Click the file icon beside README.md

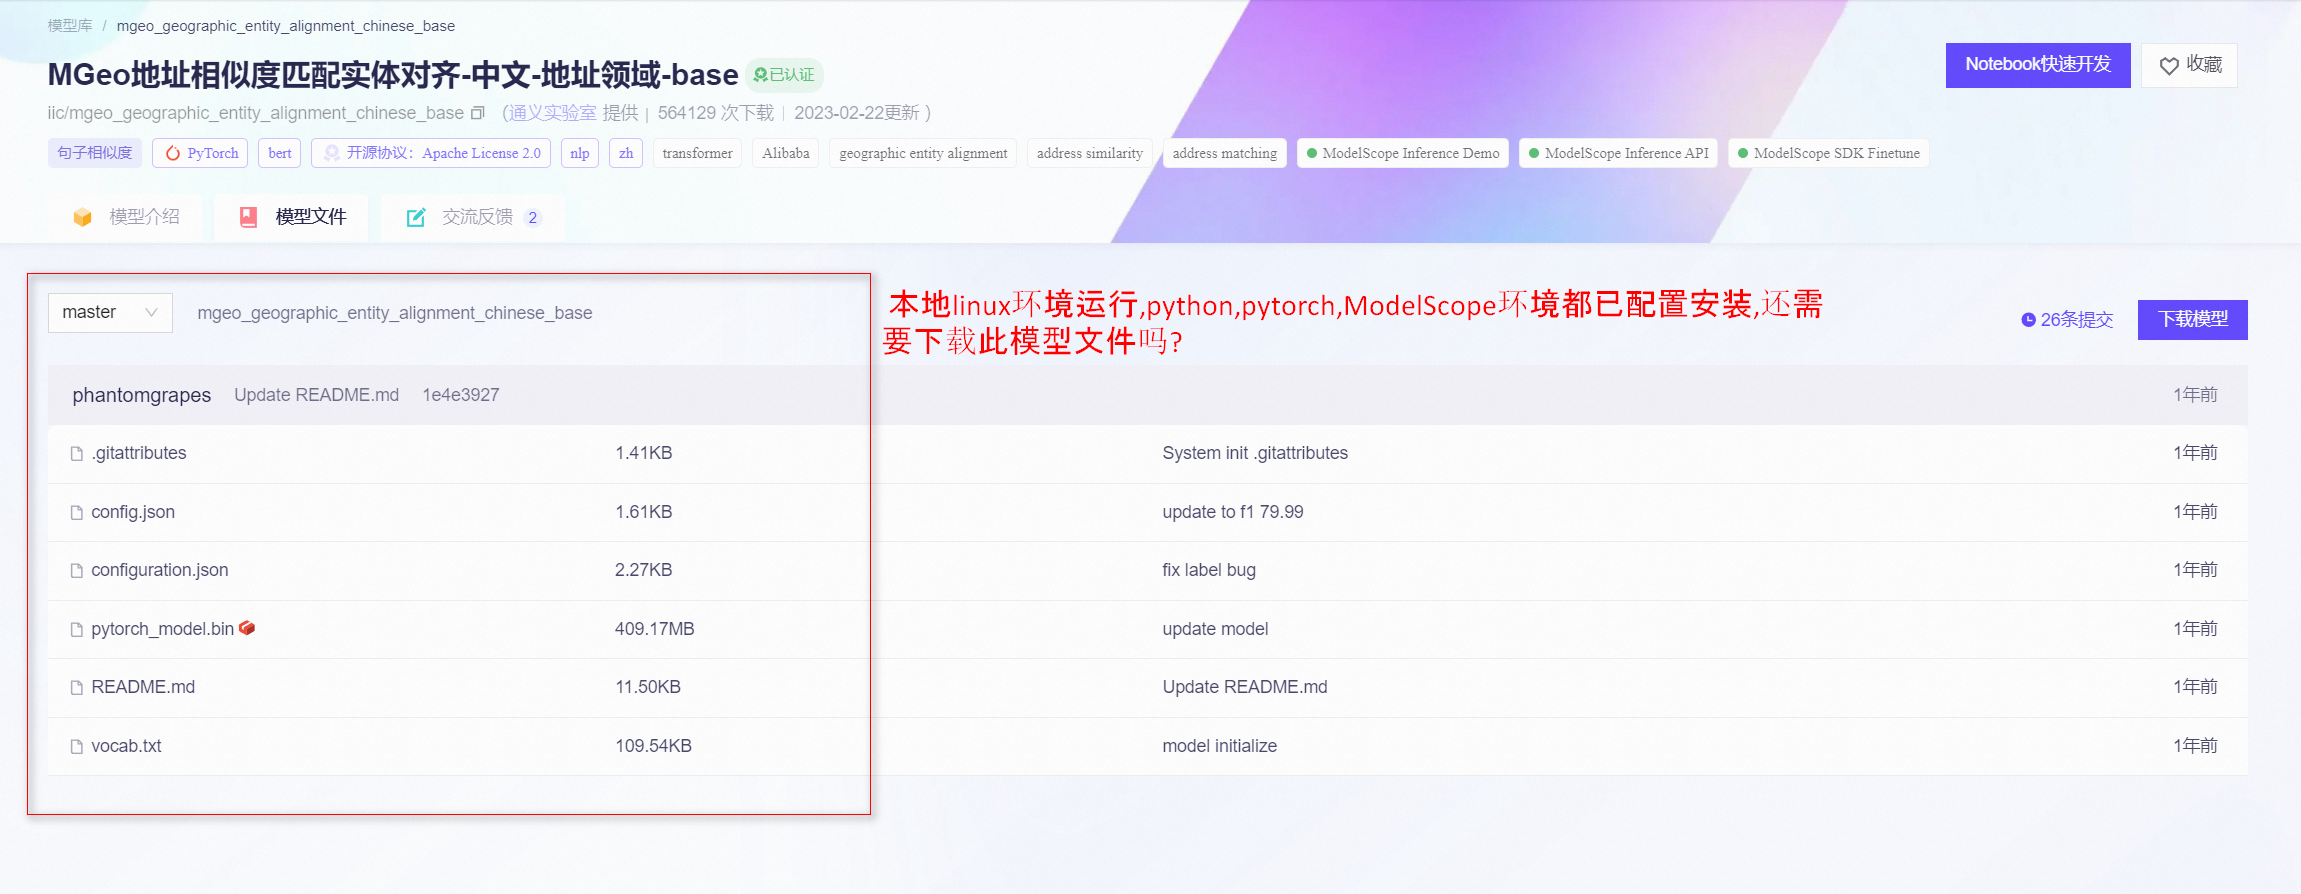(x=77, y=688)
